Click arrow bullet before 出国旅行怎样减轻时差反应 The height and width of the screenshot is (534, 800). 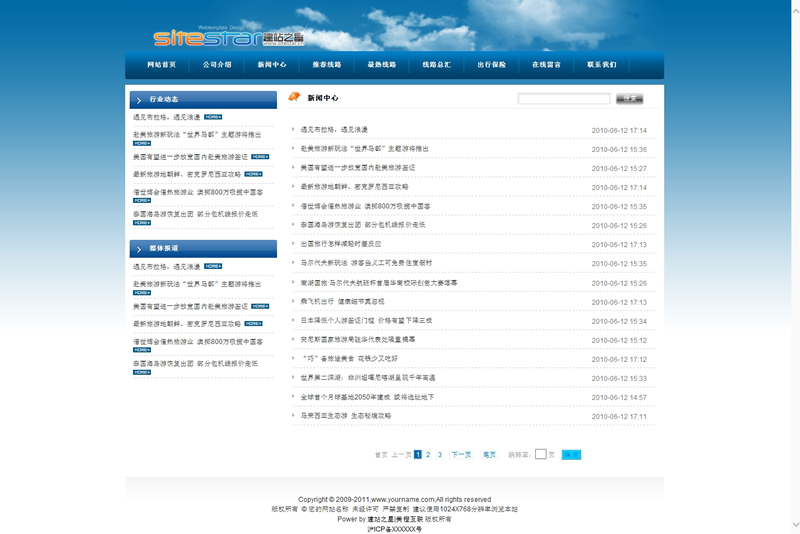(294, 244)
